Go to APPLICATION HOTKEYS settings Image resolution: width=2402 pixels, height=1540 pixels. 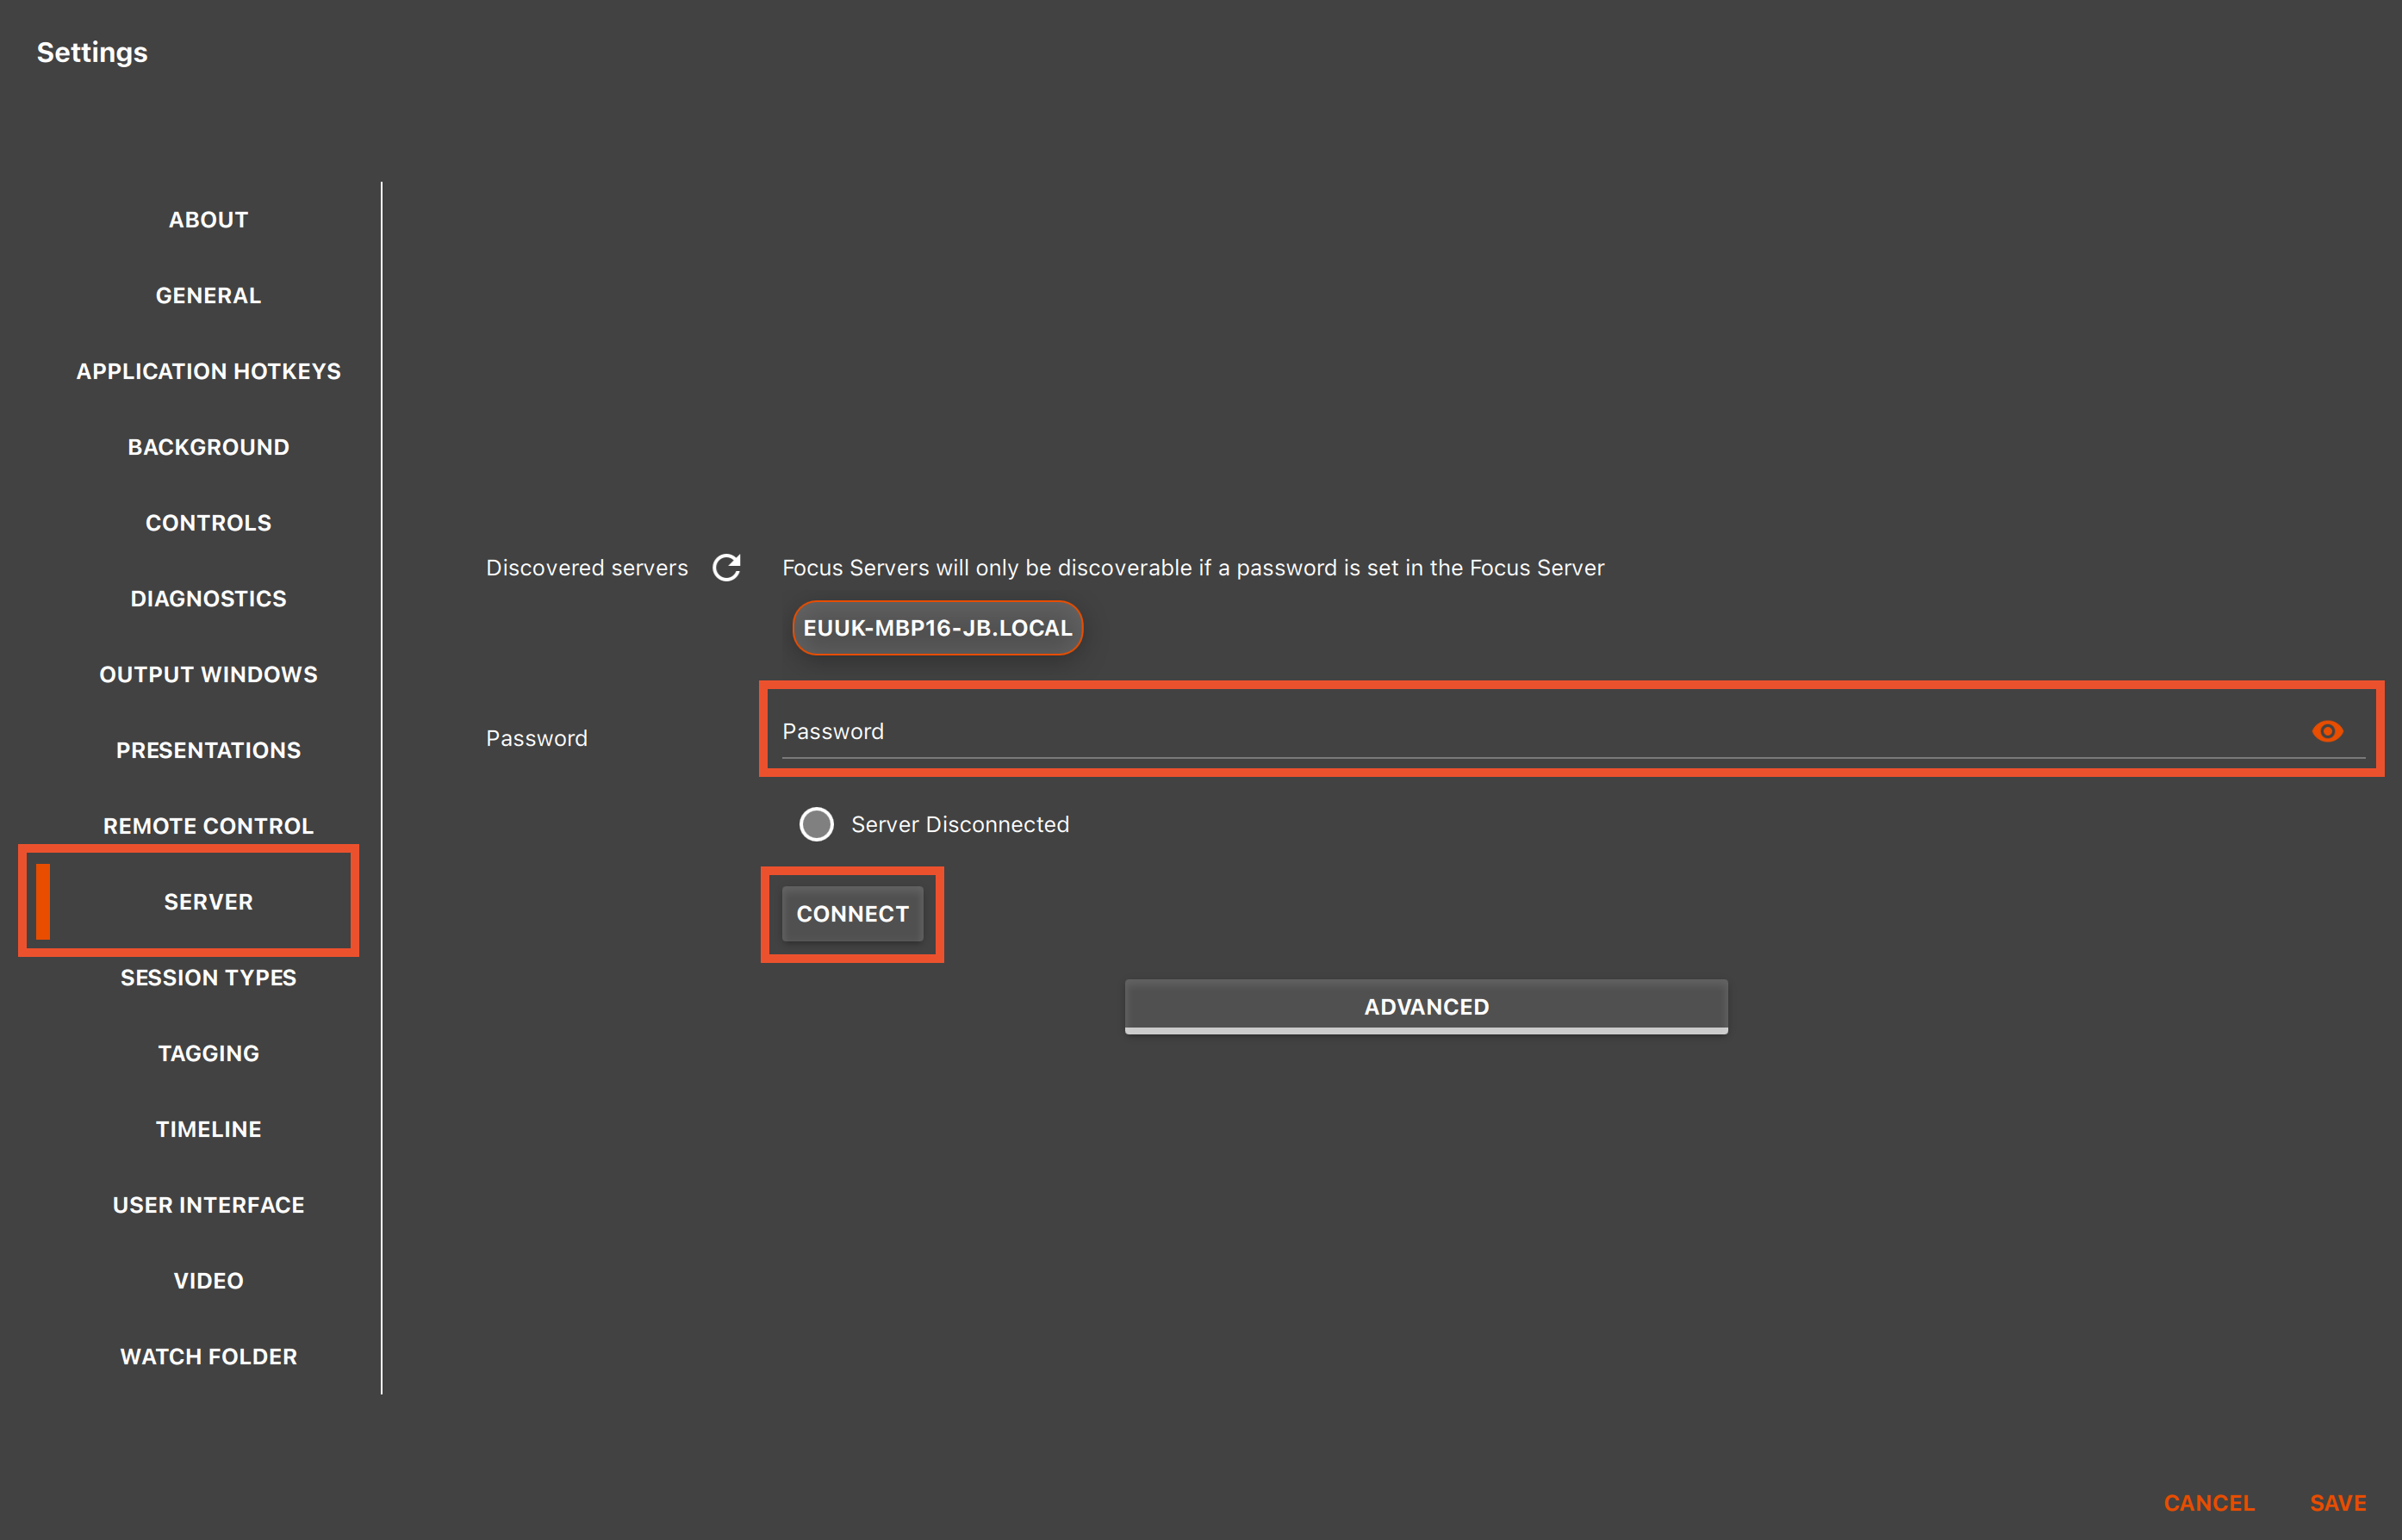[x=208, y=371]
